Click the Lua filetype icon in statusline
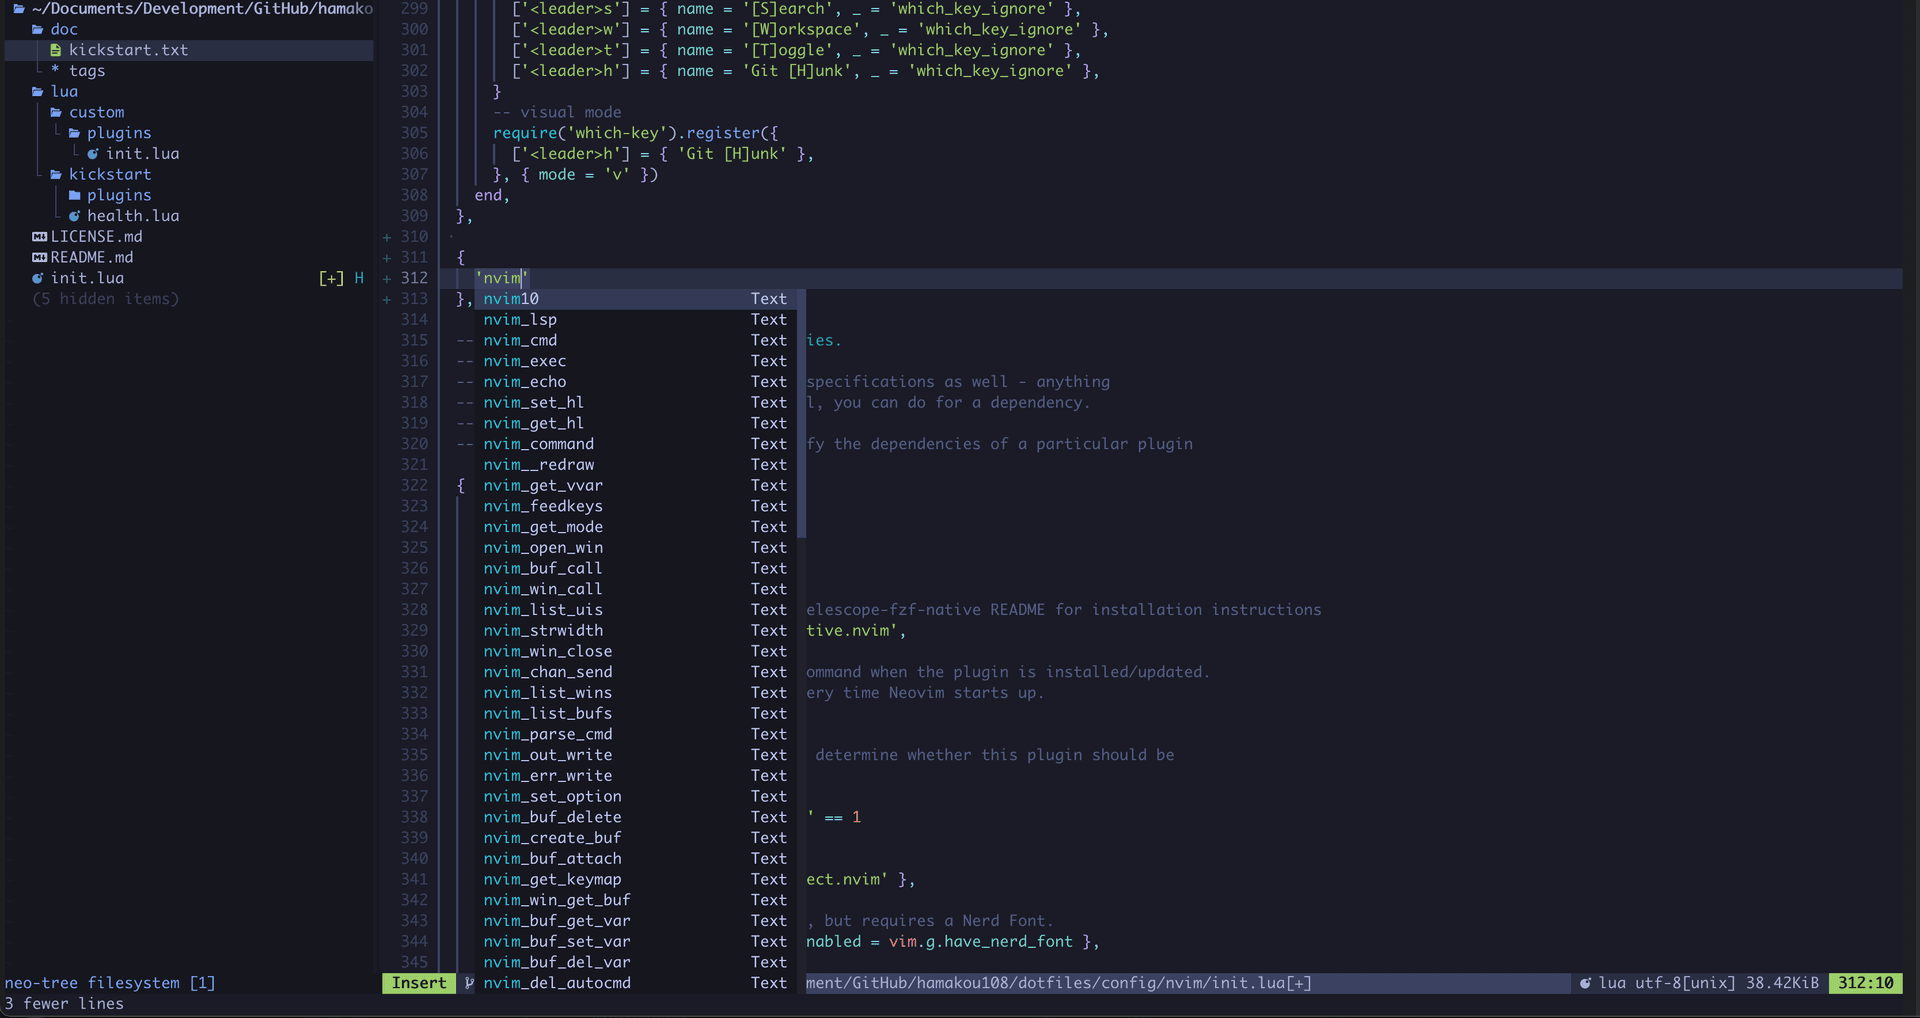This screenshot has width=1920, height=1018. pyautogui.click(x=1585, y=983)
